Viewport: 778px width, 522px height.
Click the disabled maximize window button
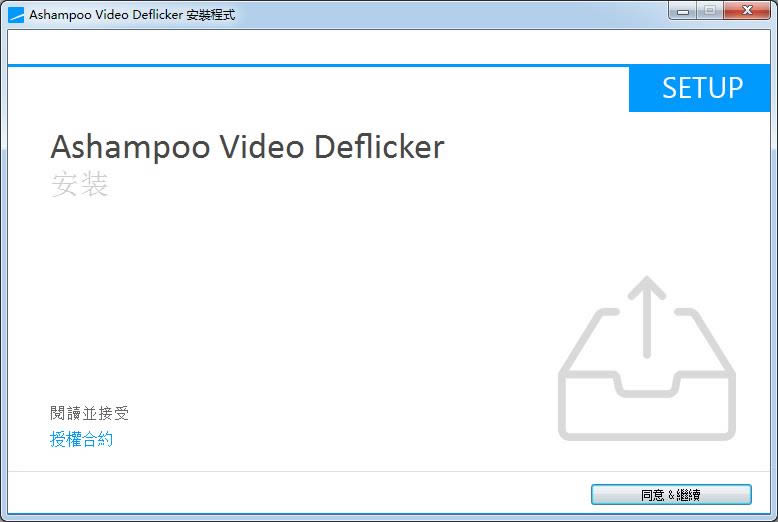pyautogui.click(x=710, y=11)
